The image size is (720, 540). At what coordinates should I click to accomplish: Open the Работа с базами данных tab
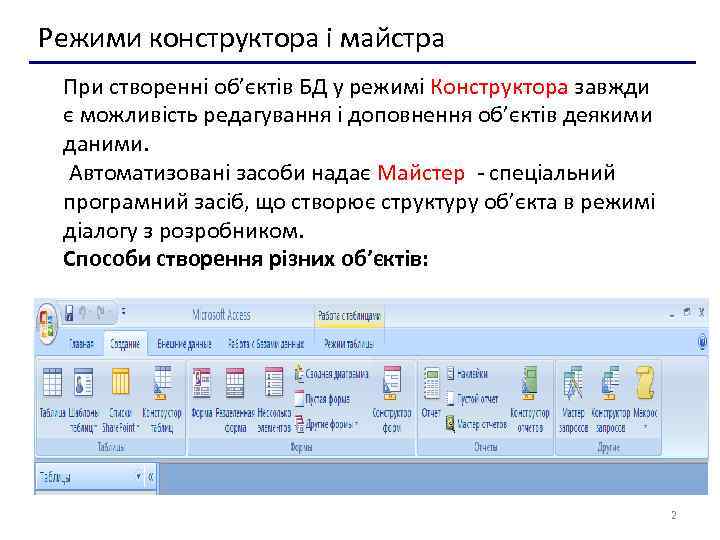(266, 344)
